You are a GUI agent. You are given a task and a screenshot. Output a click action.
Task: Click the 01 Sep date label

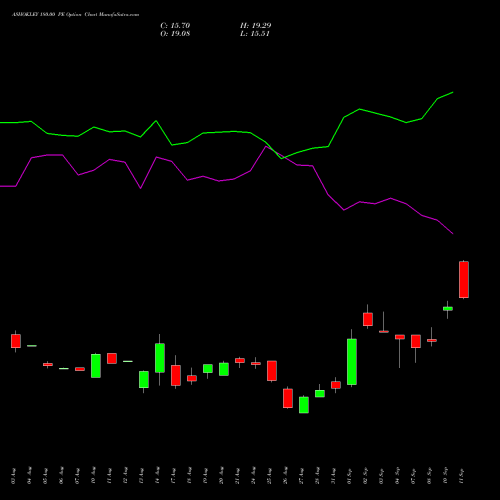point(349,476)
